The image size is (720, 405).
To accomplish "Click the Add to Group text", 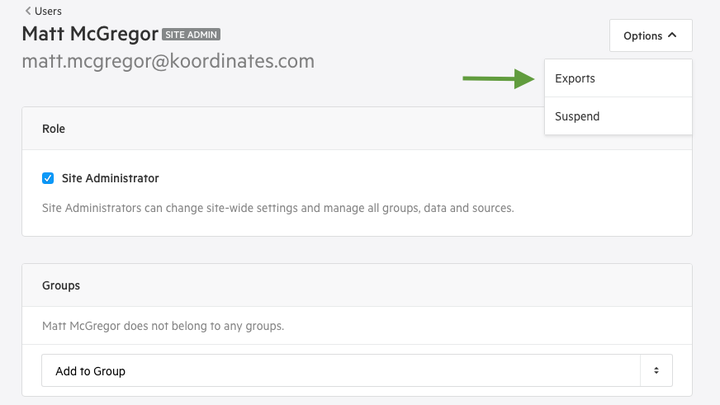I will click(x=90, y=371).
